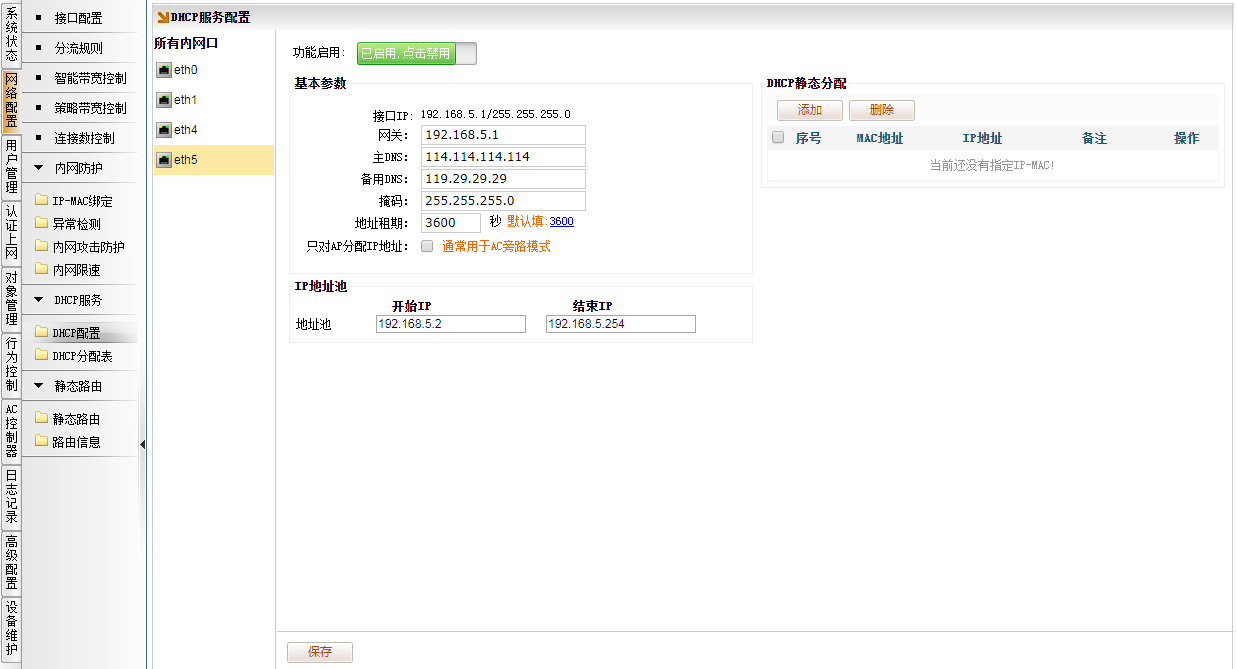Select the eth0 interface port icon
The width and height of the screenshot is (1237, 669).
[164, 70]
